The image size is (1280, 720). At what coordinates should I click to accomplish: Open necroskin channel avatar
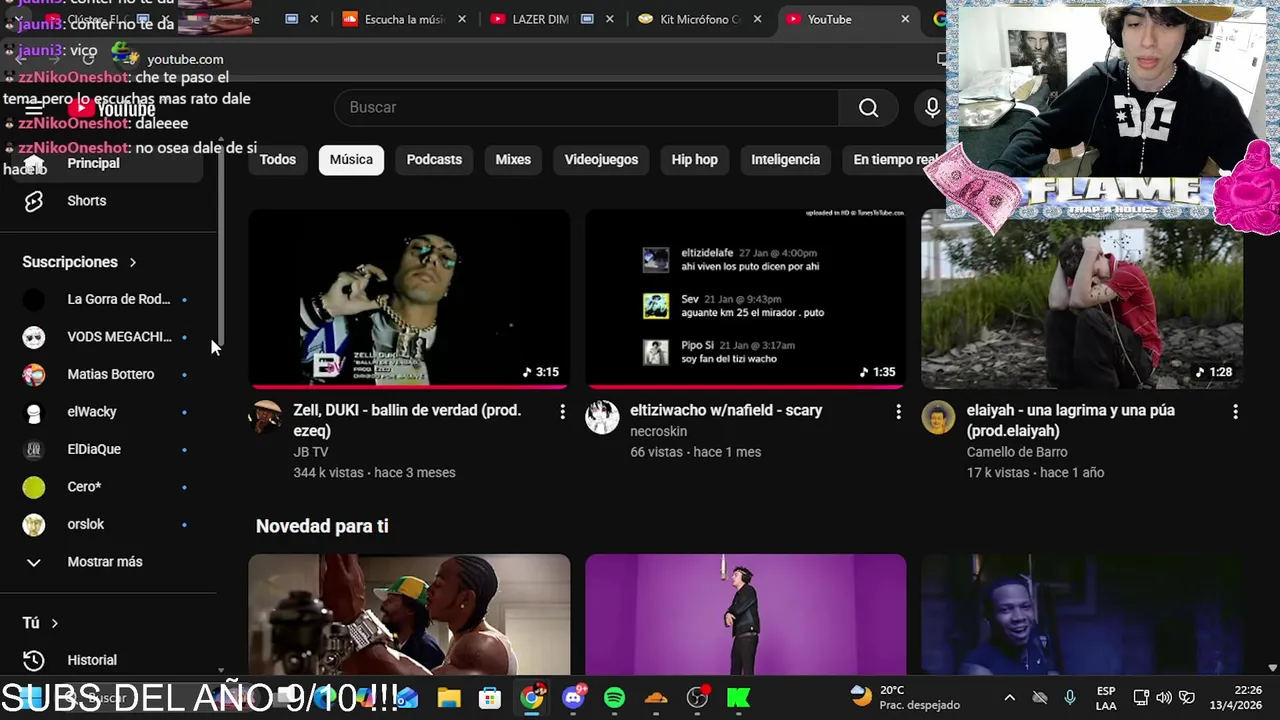click(602, 417)
